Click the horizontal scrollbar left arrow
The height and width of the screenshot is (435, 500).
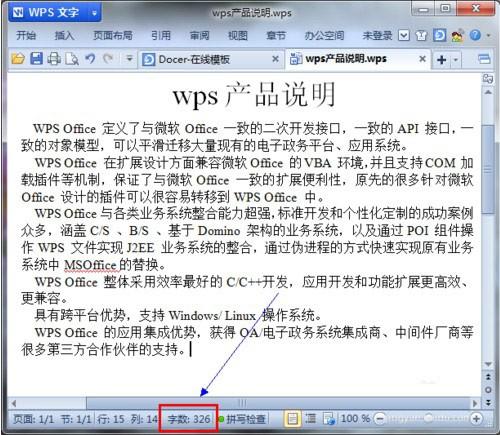pyautogui.click(x=14, y=404)
